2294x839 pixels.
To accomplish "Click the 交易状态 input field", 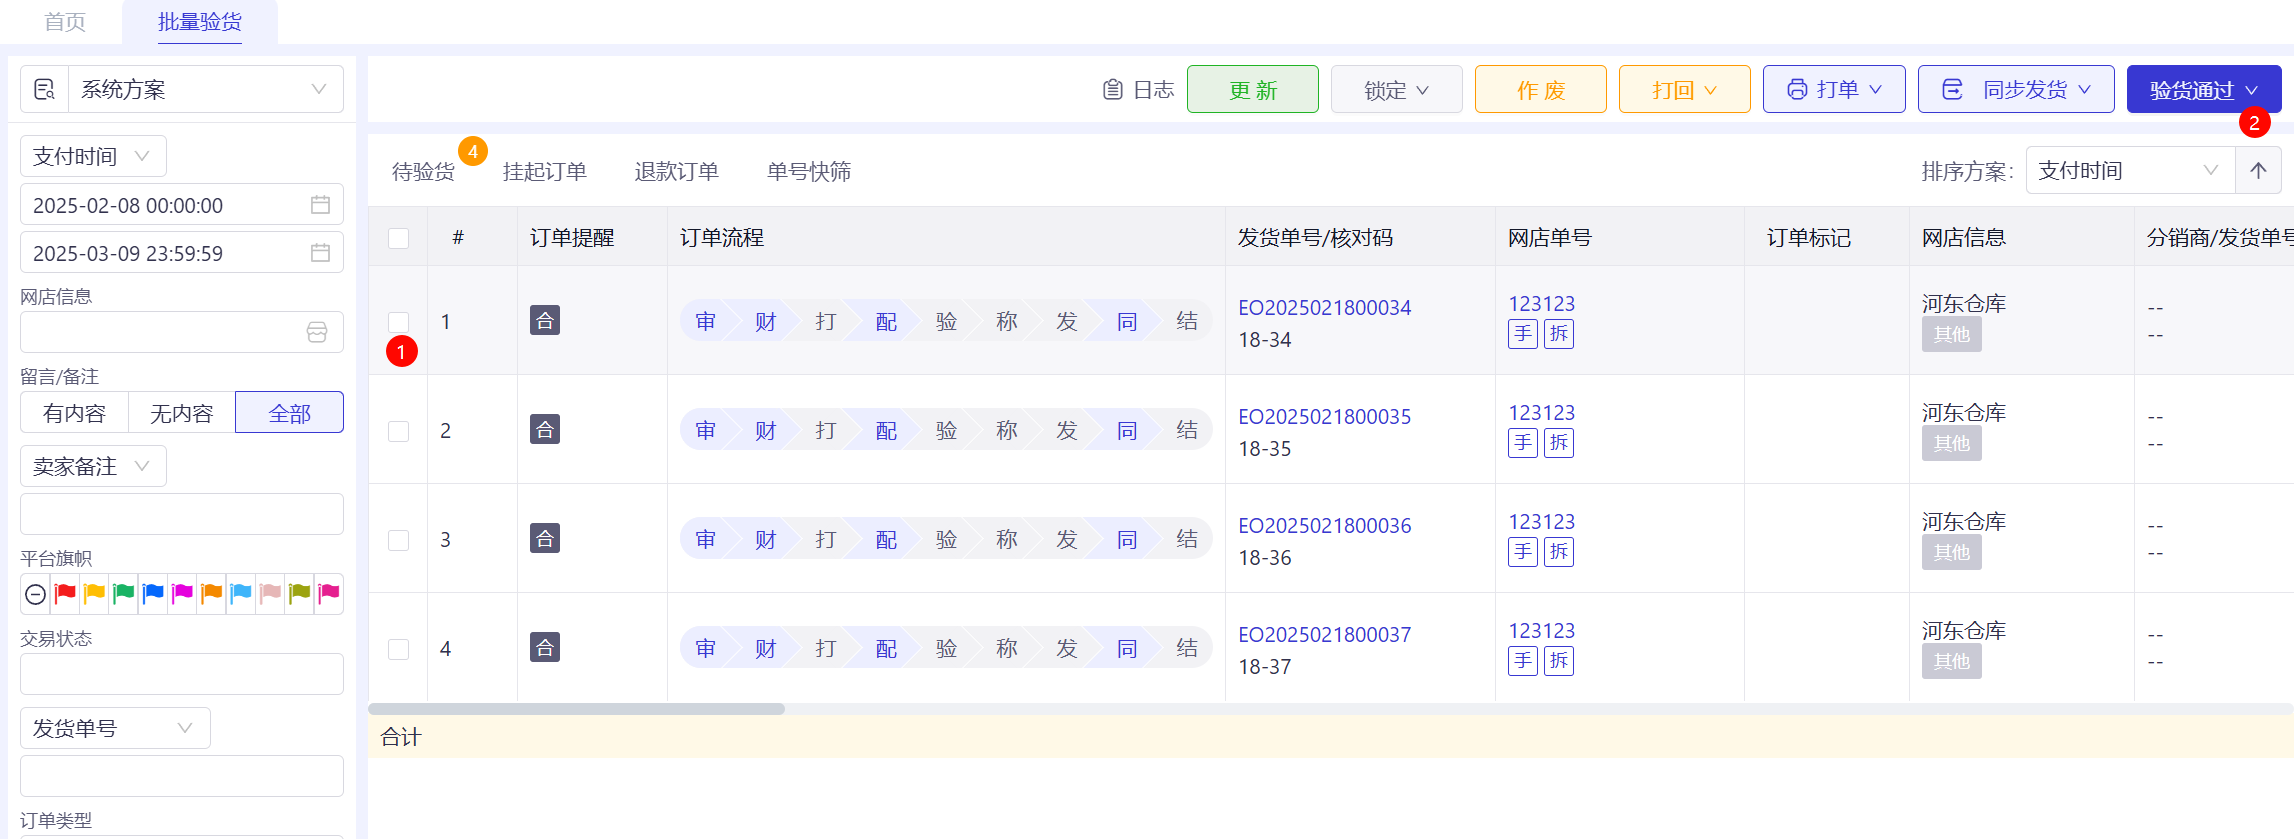I will pos(182,674).
